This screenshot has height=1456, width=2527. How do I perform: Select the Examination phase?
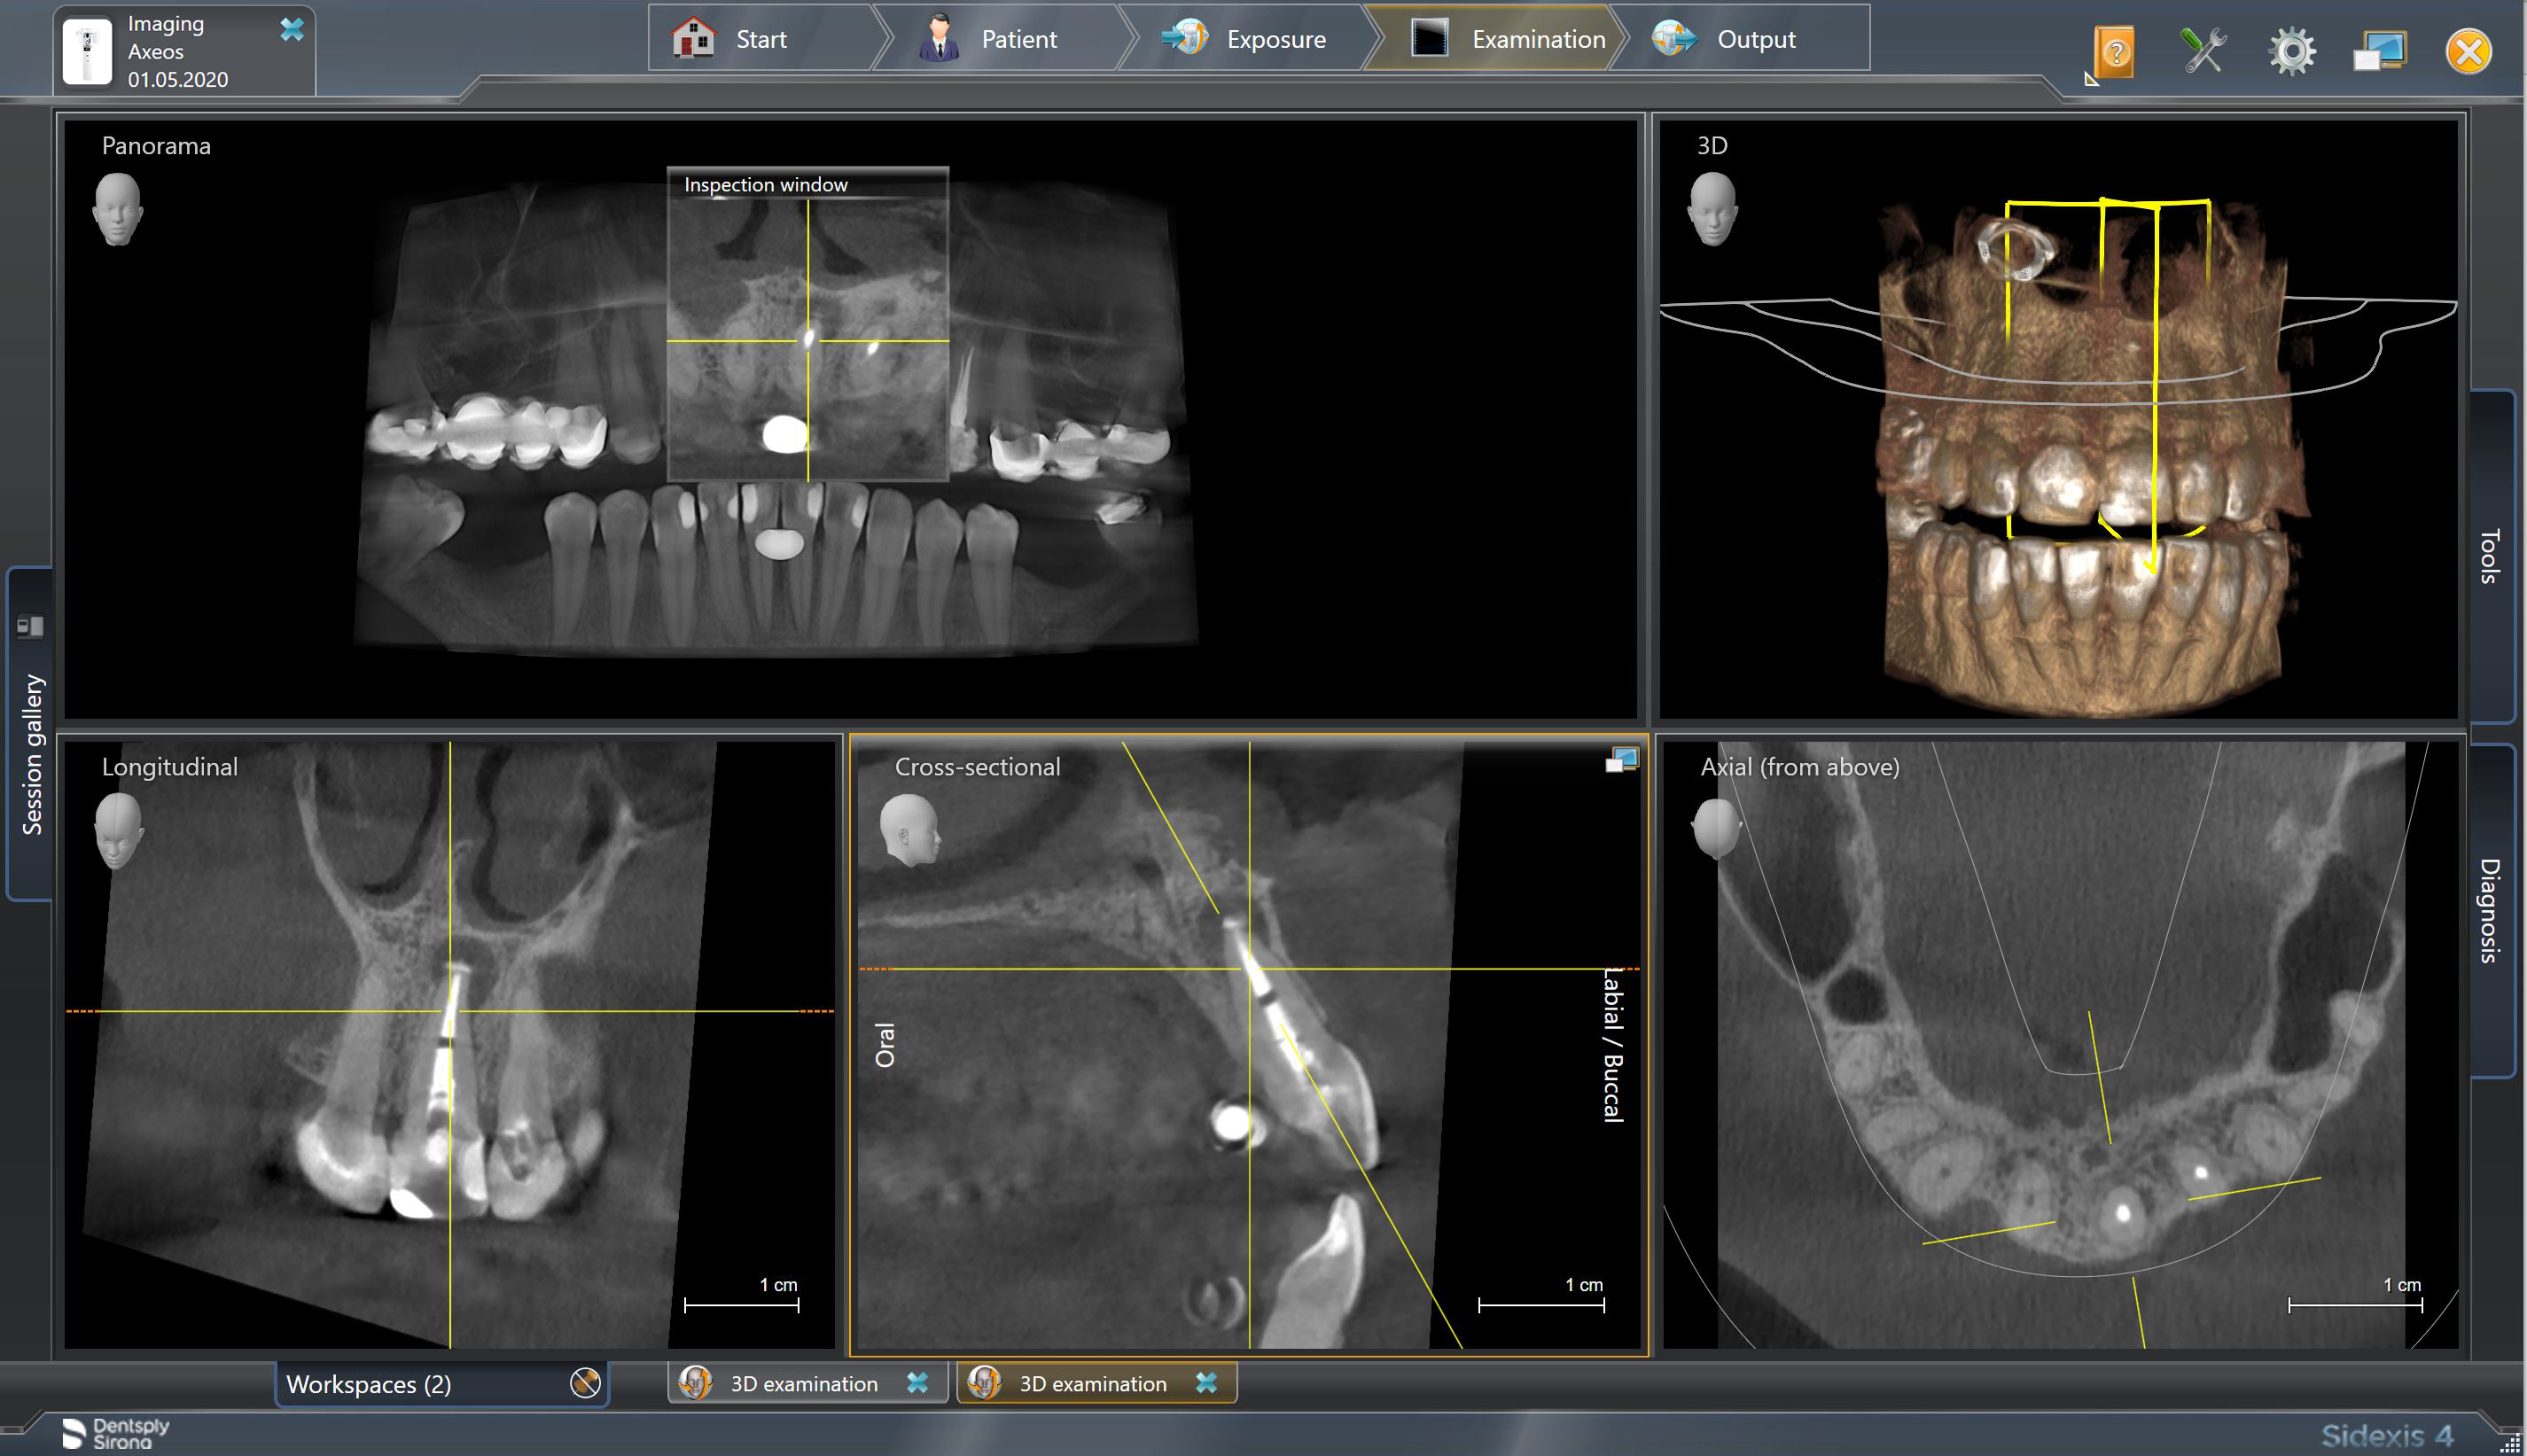(1497, 39)
